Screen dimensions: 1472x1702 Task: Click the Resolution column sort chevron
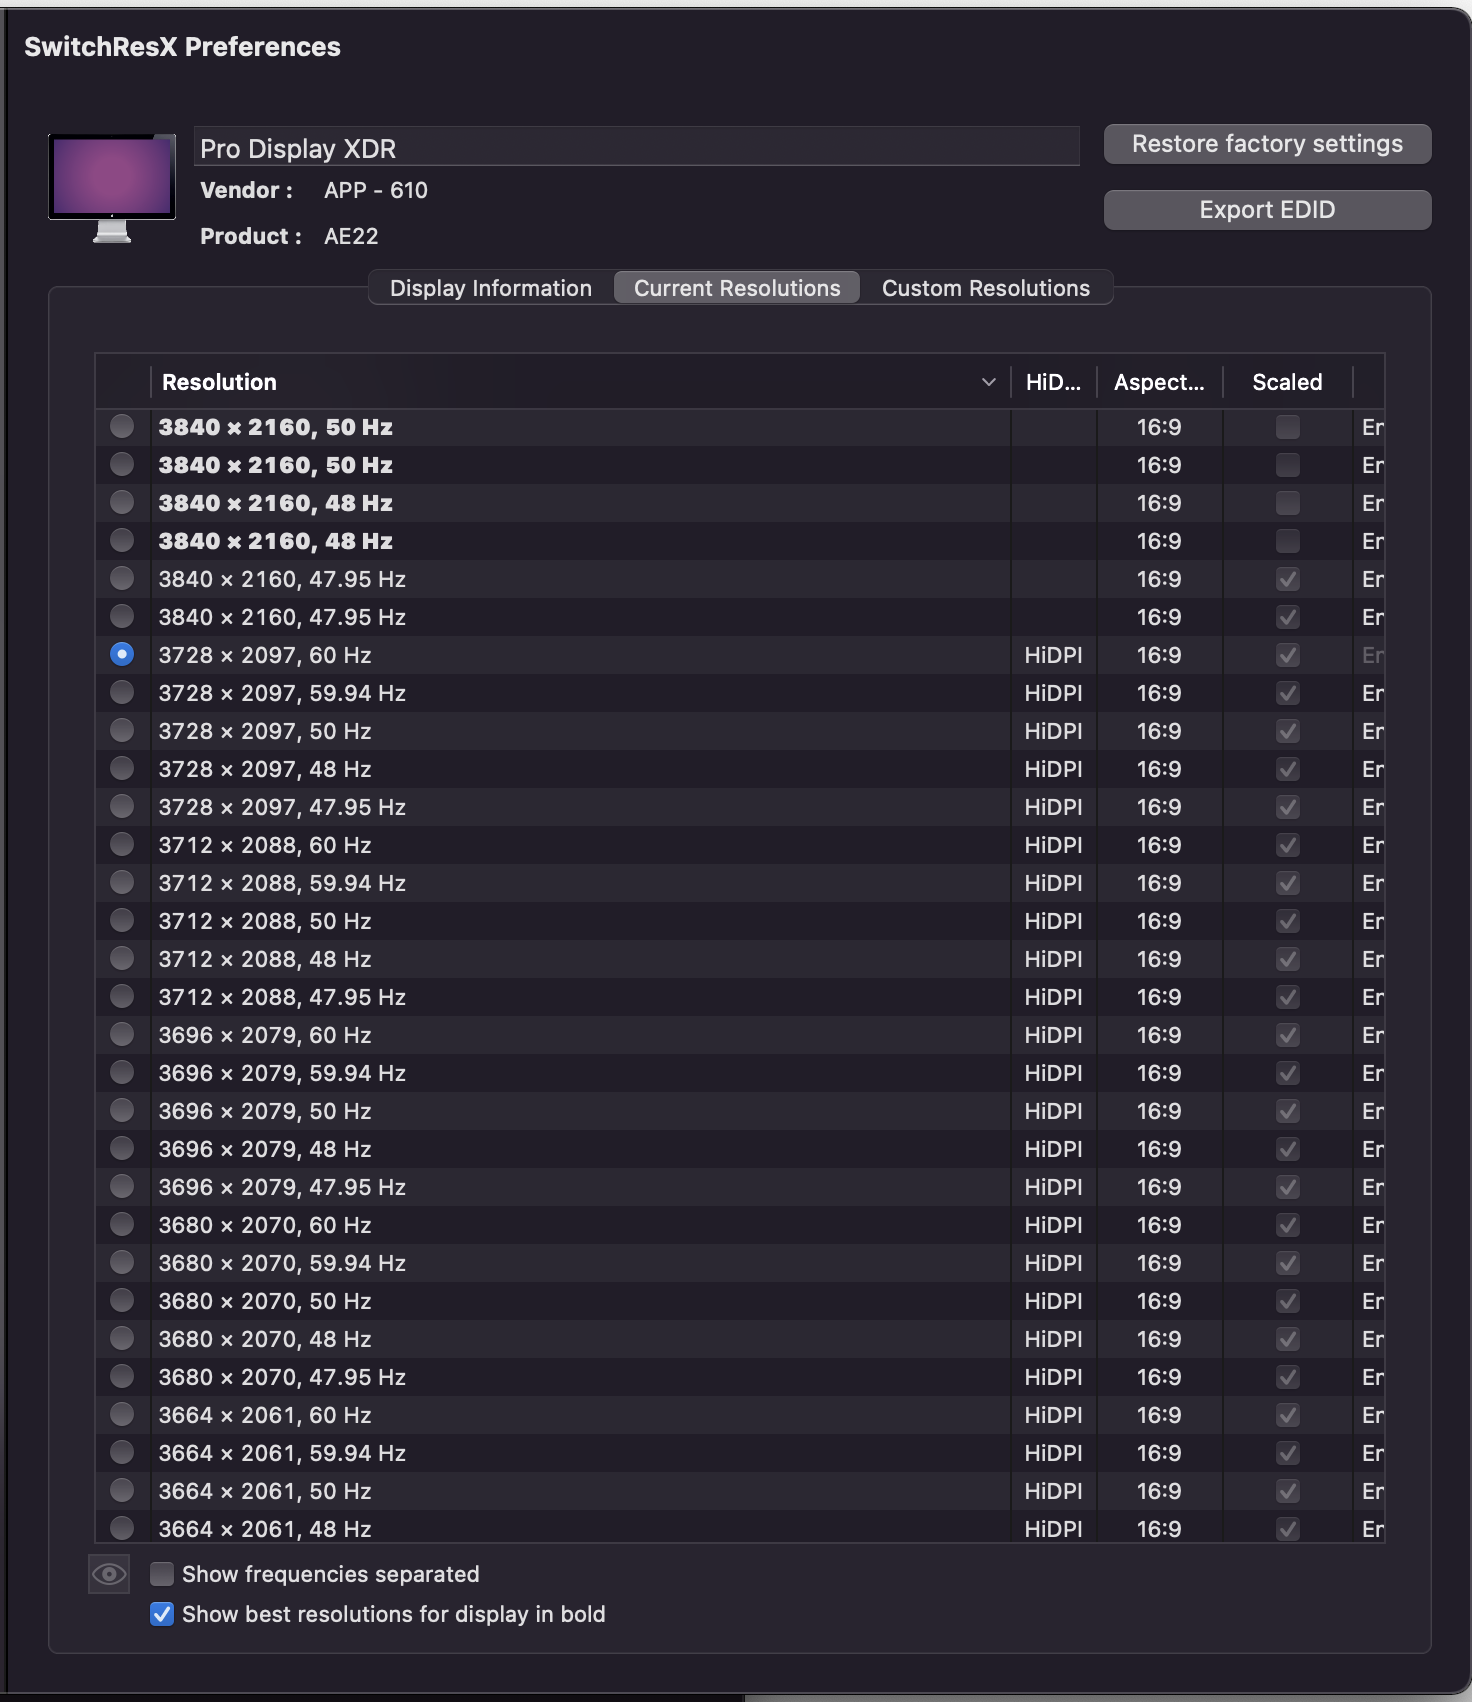coord(988,382)
